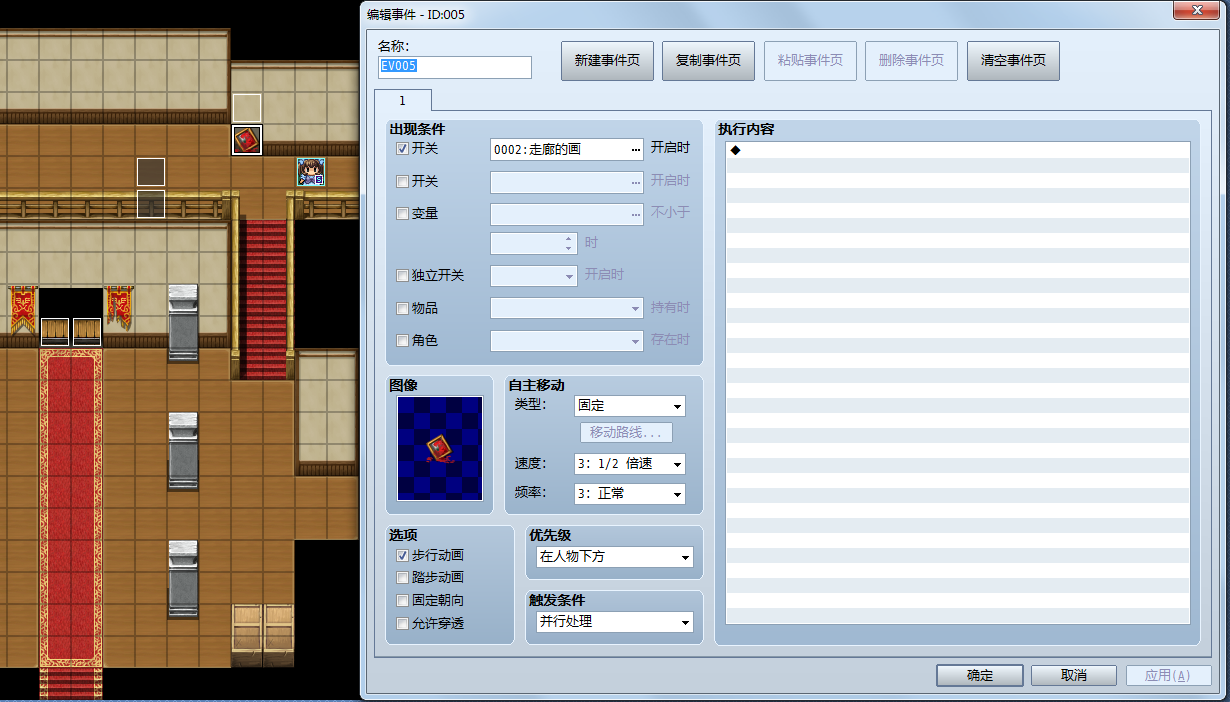1230x702 pixels.
Task: Click the 清空事件页 button
Action: click(x=1013, y=60)
